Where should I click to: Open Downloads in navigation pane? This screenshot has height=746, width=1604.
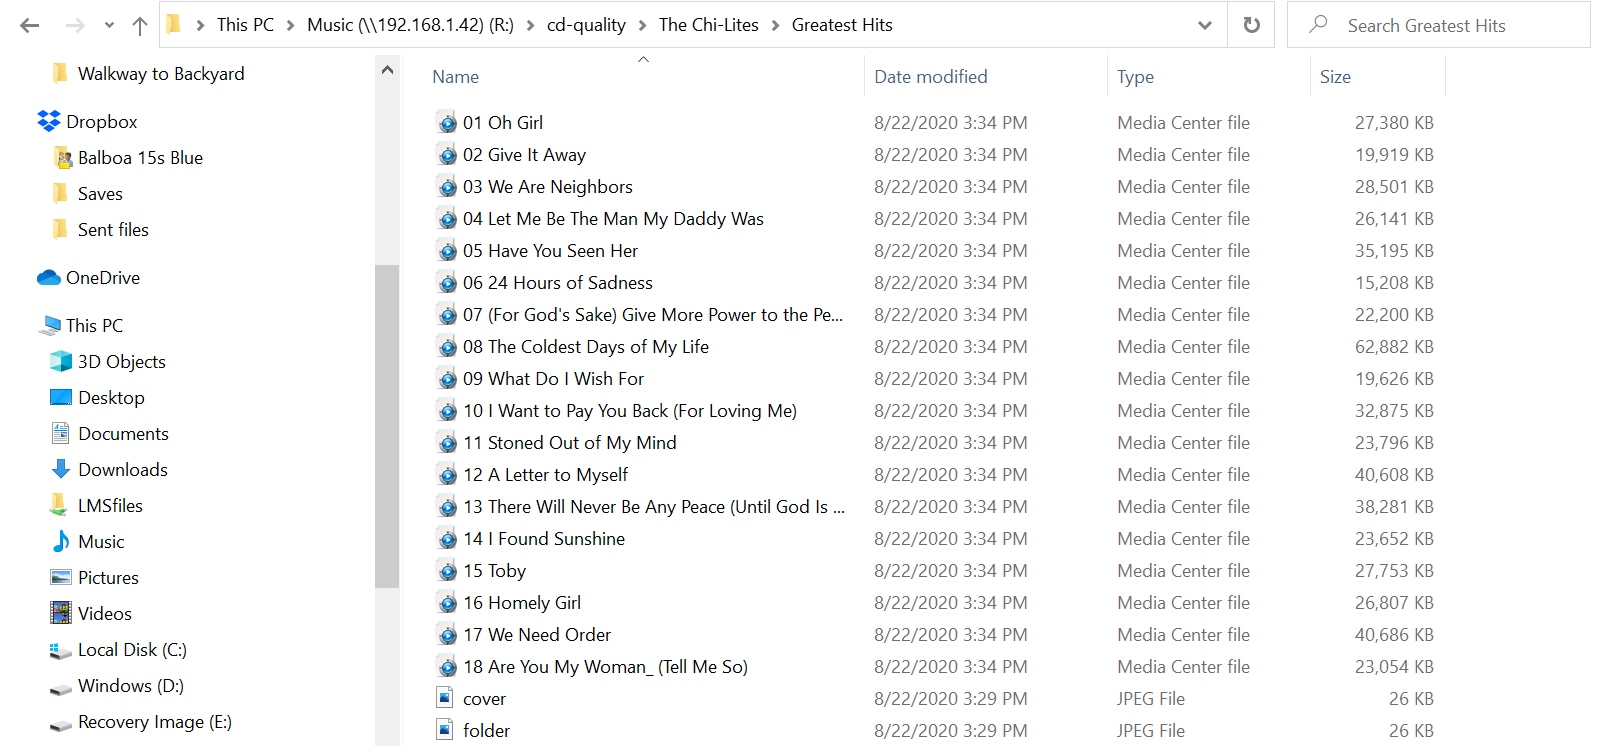pos(122,470)
